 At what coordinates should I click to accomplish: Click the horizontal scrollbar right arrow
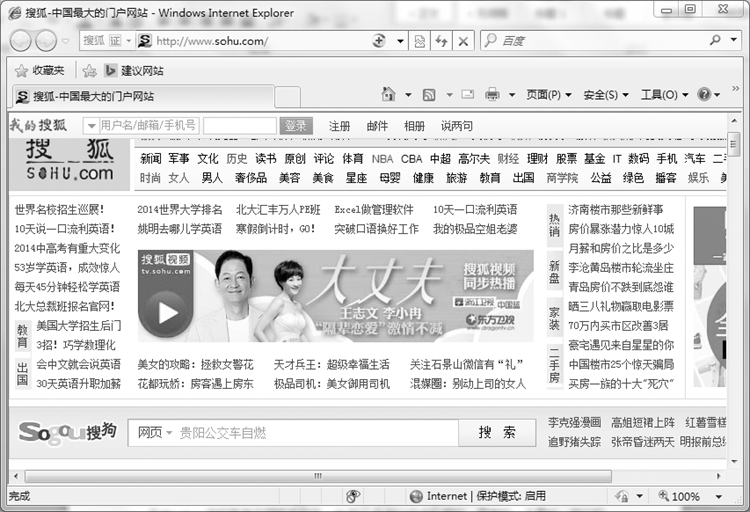point(718,476)
